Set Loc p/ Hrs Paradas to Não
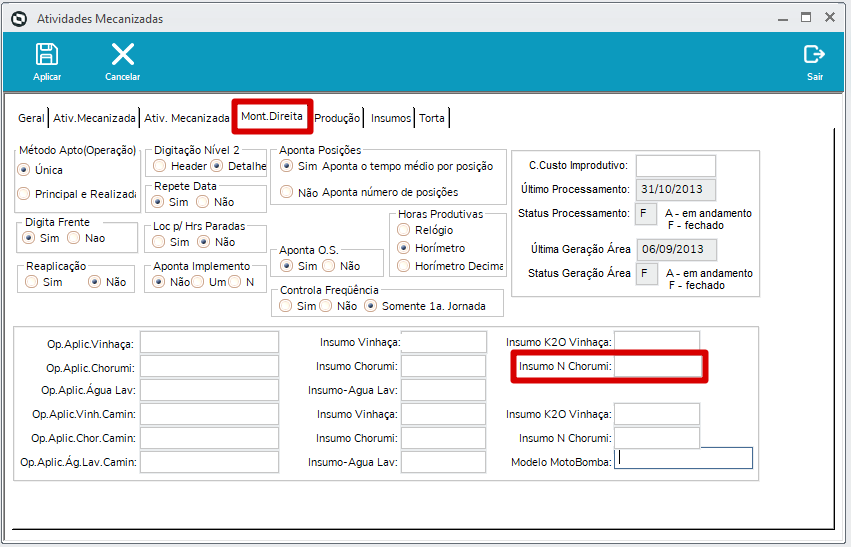This screenshot has width=851, height=547. pos(204,241)
